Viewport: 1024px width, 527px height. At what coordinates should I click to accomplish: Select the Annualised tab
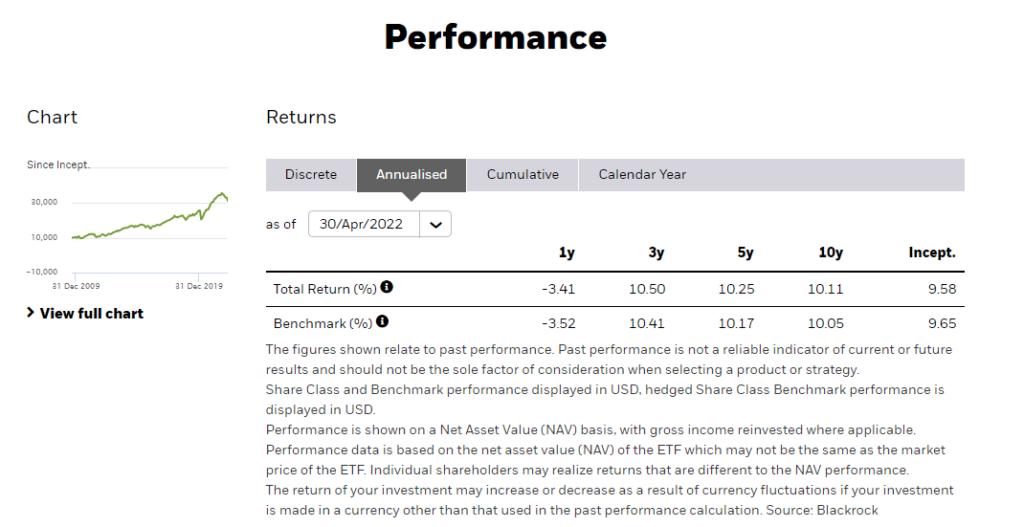(x=411, y=174)
